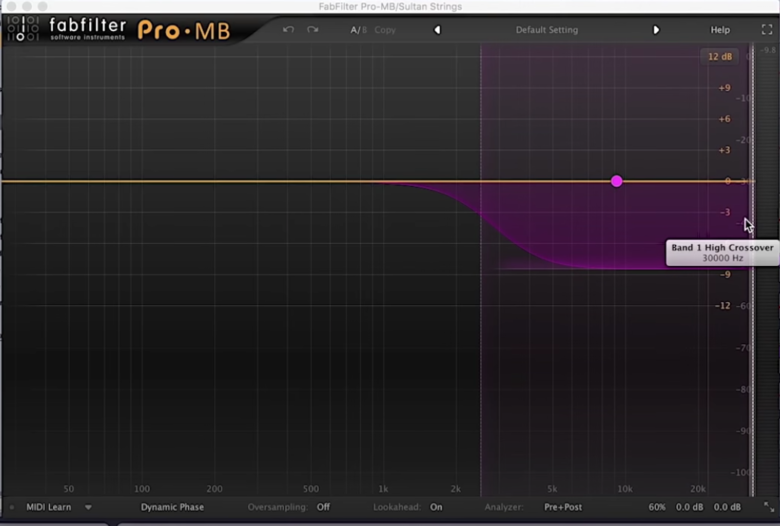Click the rightmost 0.0 dB level value
780x526 pixels.
point(727,507)
